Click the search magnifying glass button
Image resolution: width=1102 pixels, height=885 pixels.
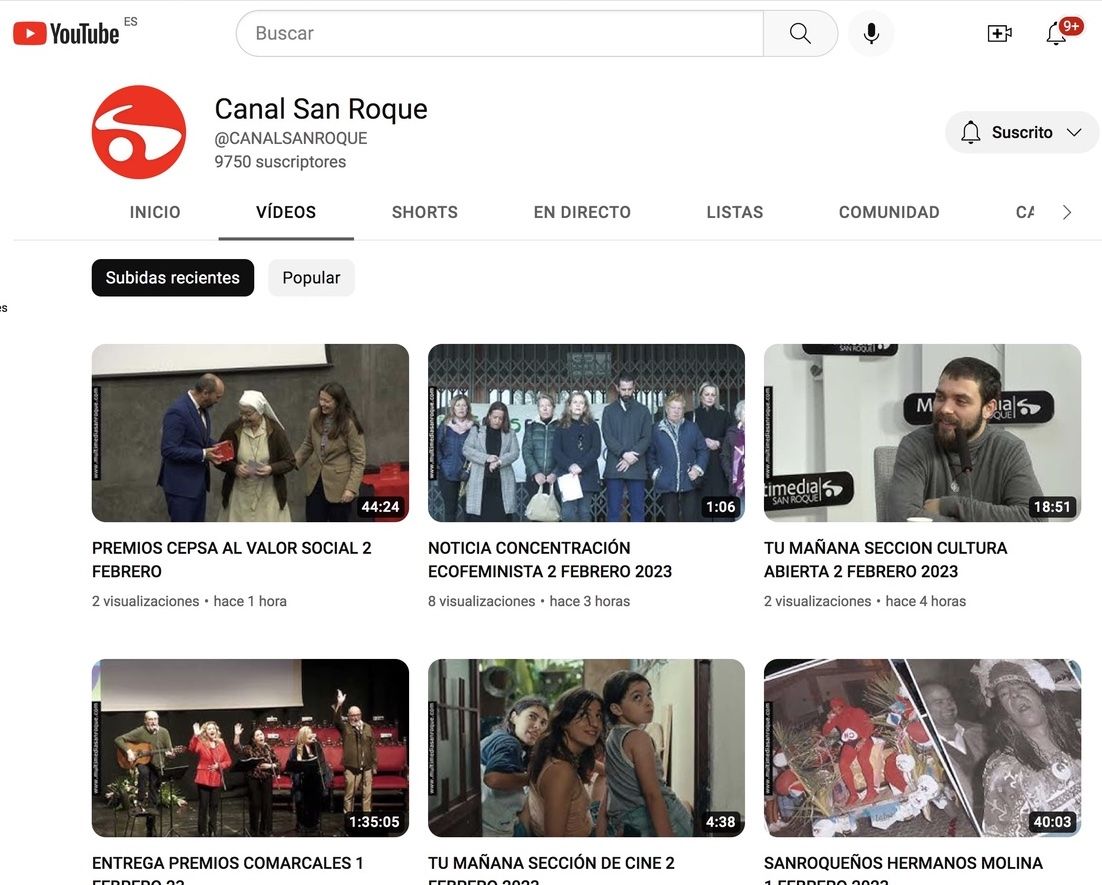[800, 33]
